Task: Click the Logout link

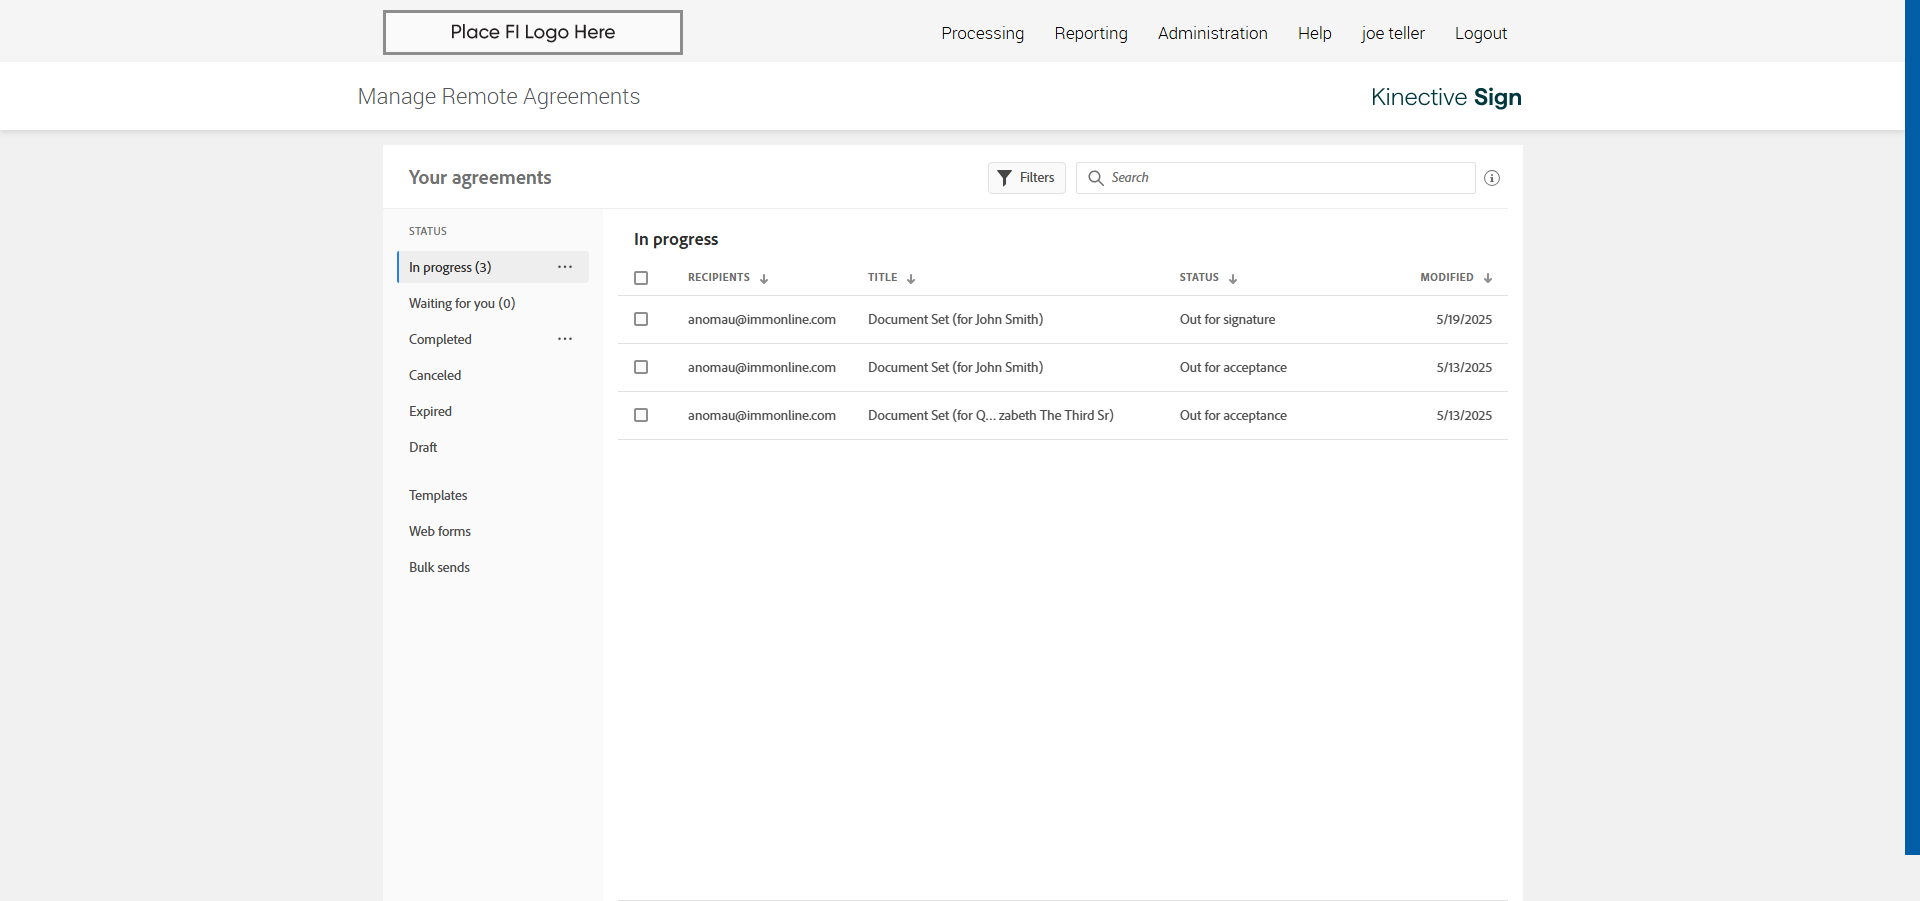Action: click(1480, 33)
